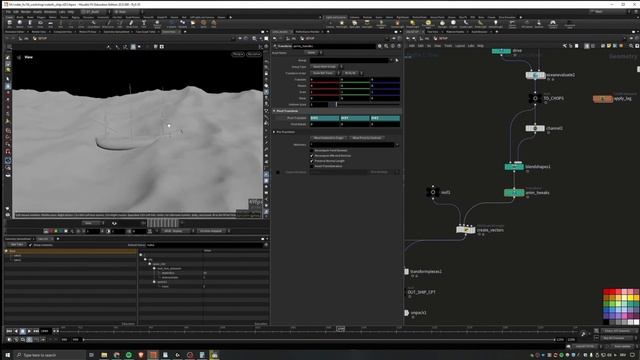Screen dimensions: 640x360
Task: Open the Asset Name dropdown
Action: point(314,53)
